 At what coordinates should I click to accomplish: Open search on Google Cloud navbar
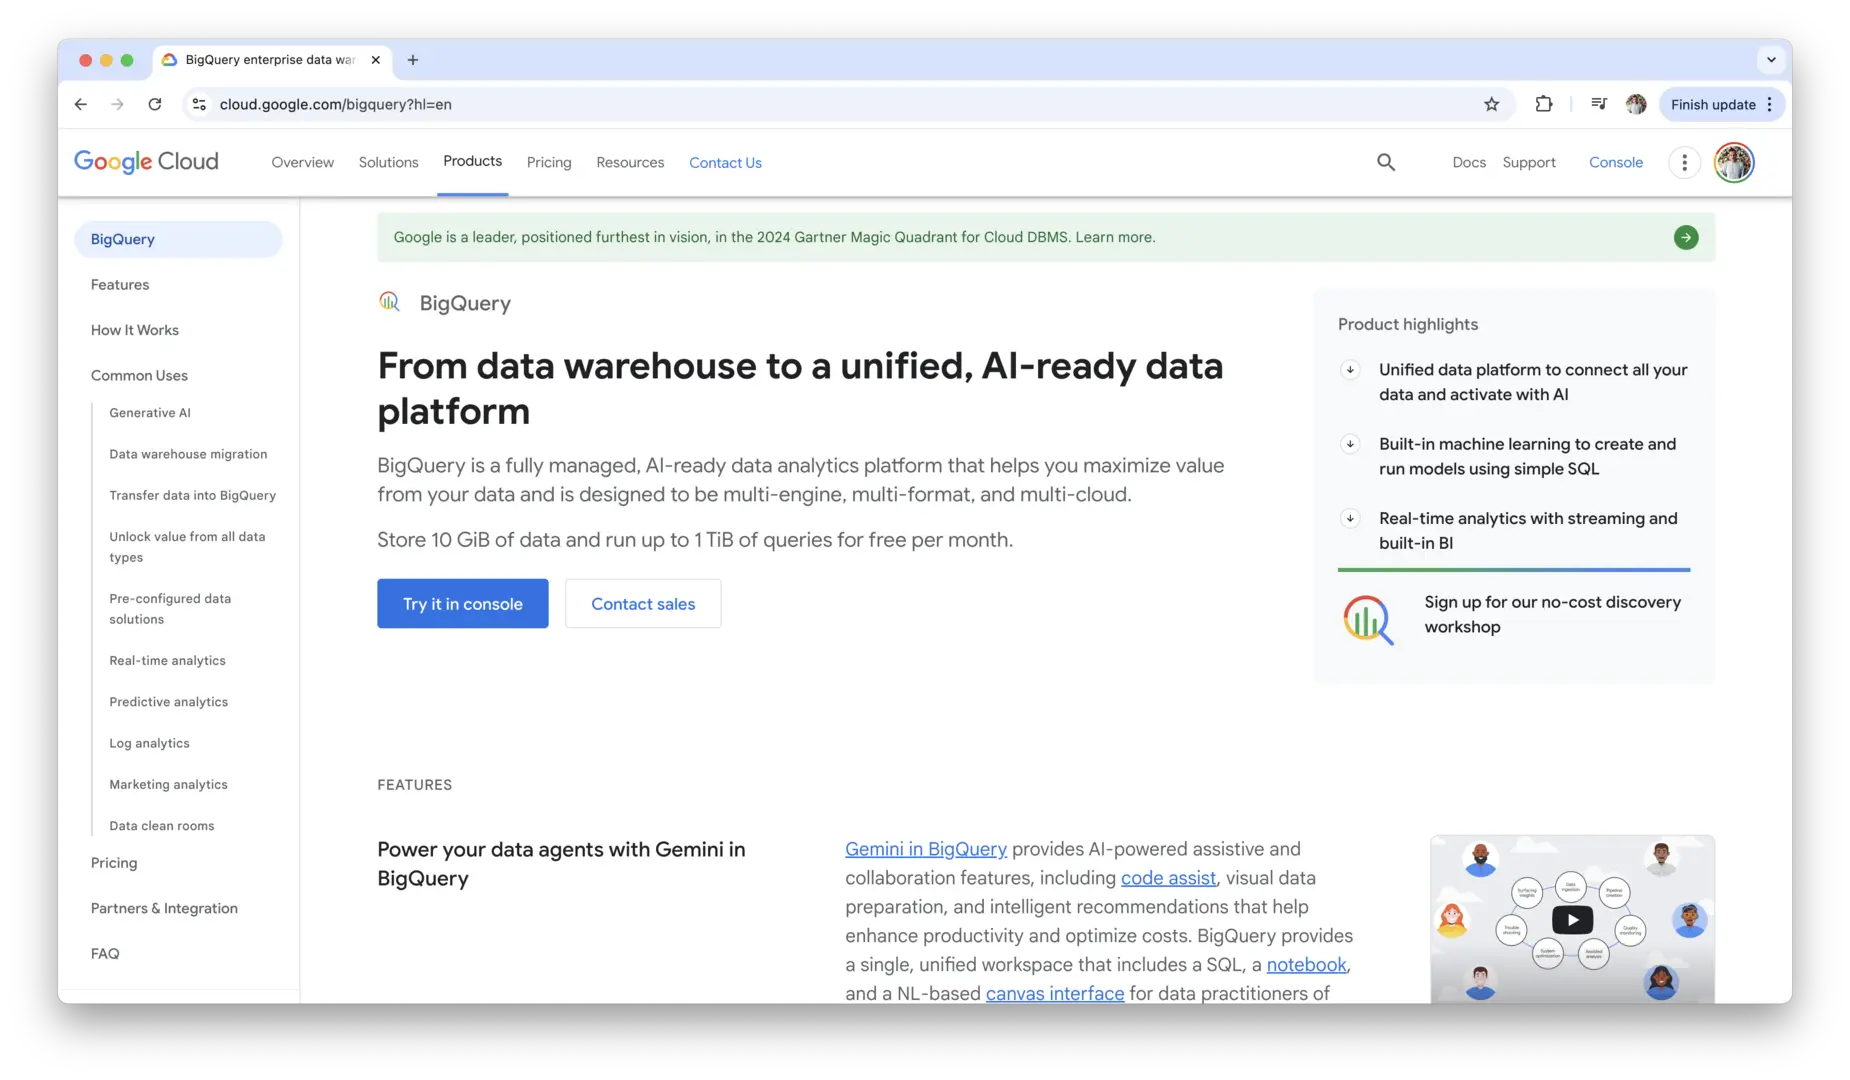click(x=1386, y=162)
